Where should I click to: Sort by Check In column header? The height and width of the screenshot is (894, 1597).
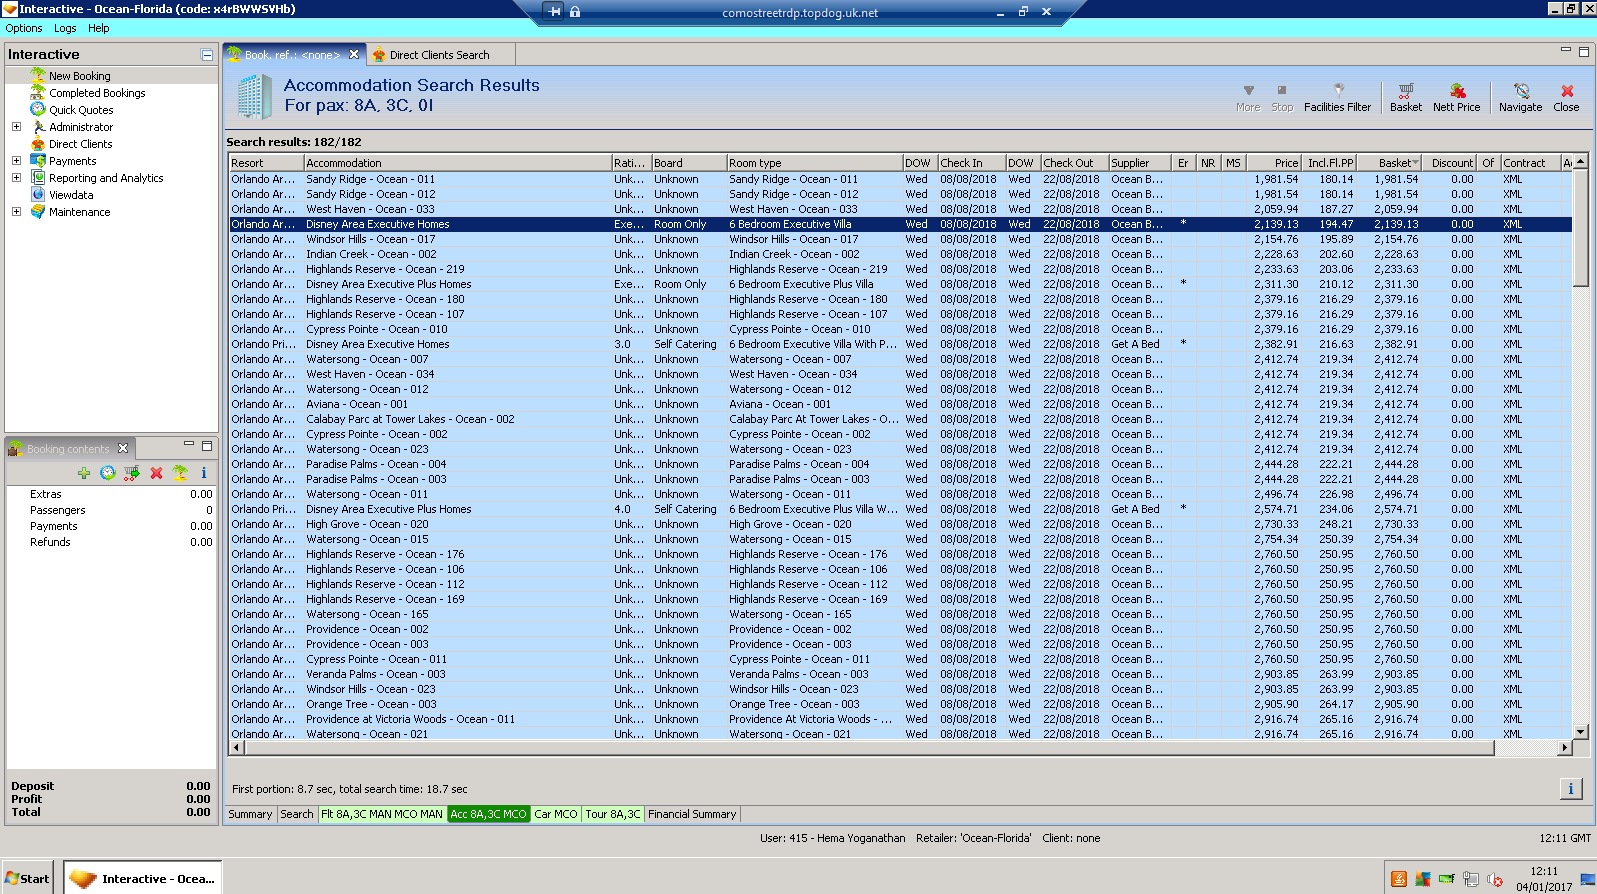click(970, 162)
